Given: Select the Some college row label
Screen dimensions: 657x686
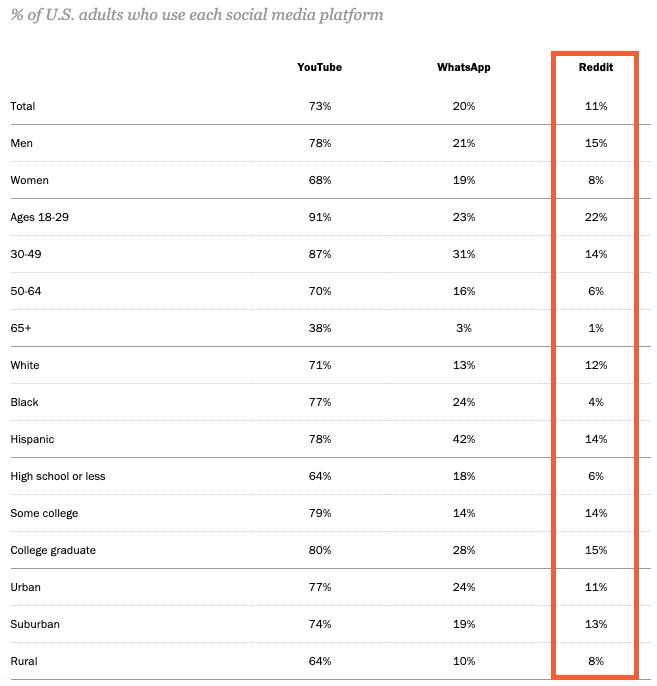Looking at the screenshot, I should [44, 513].
